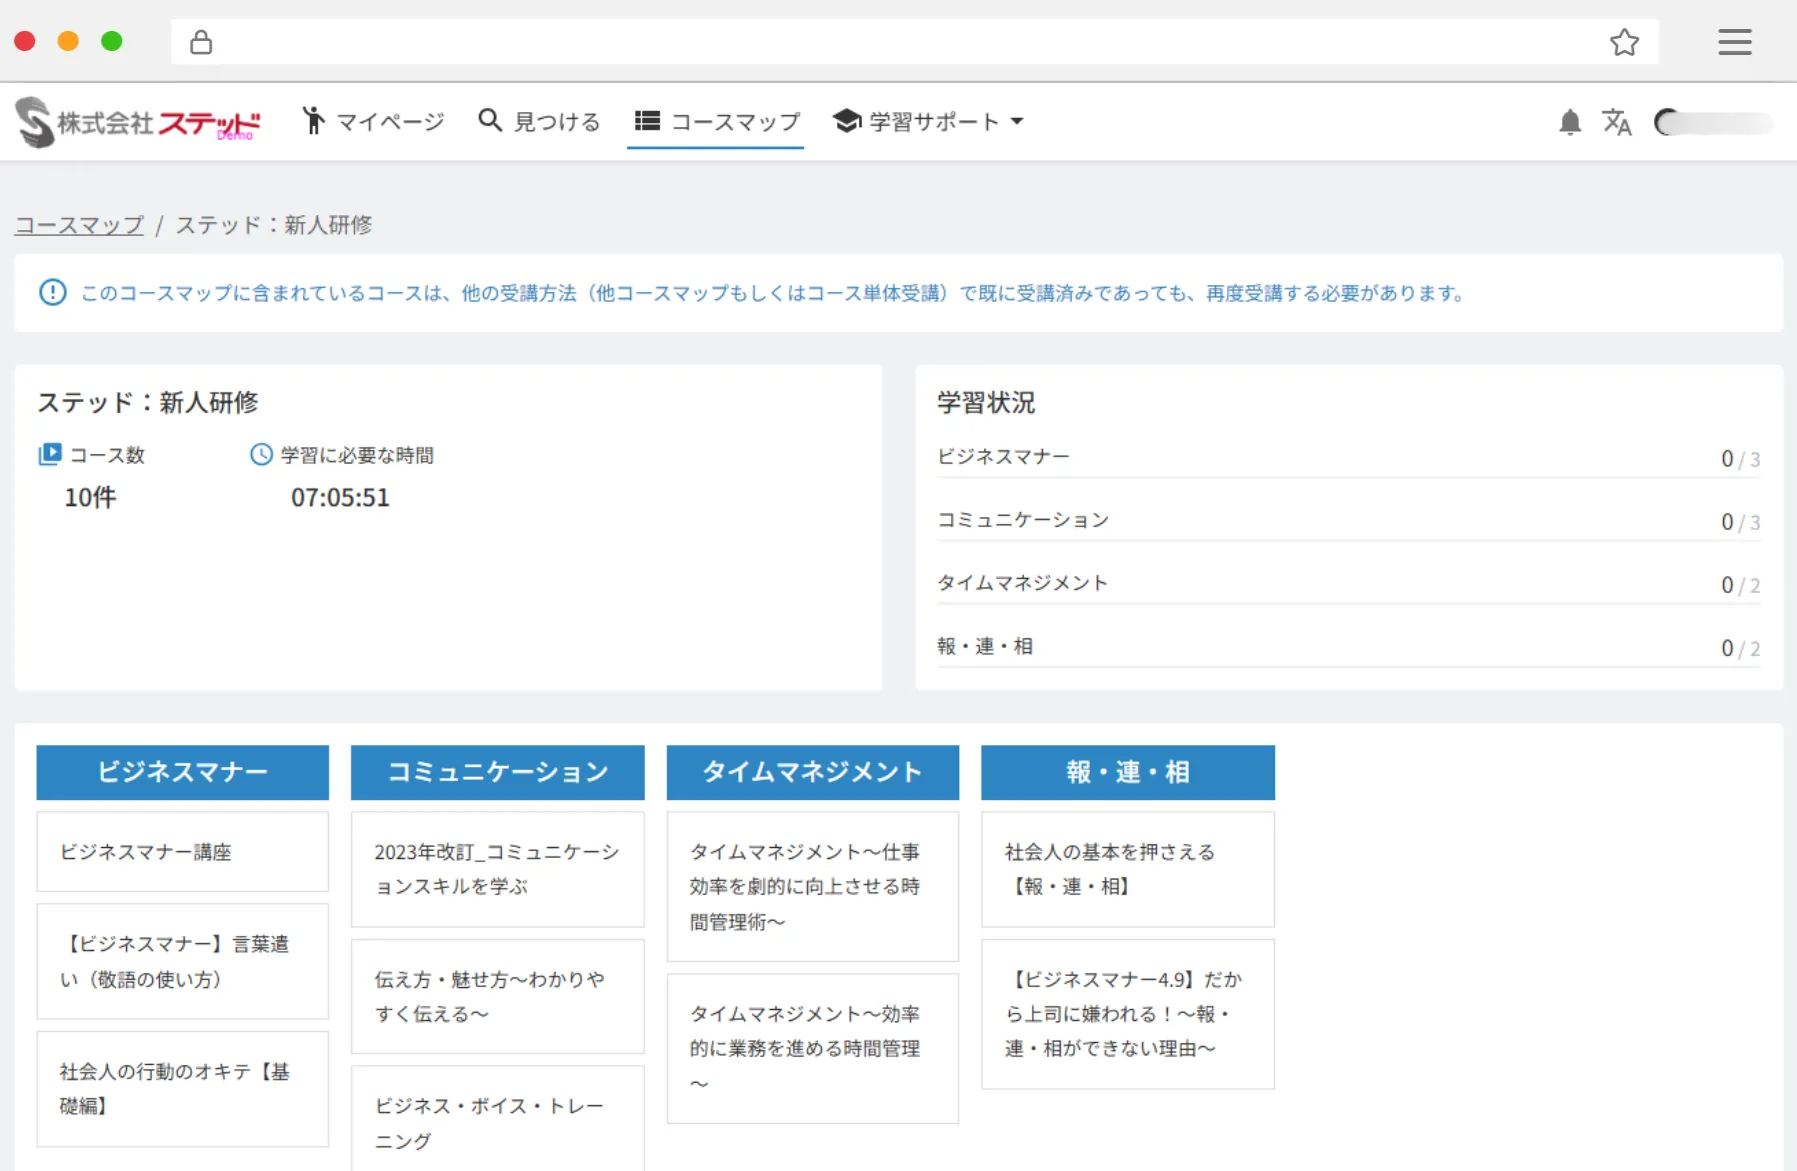
Task: Open the 学習サポート menu label
Action: 934,121
